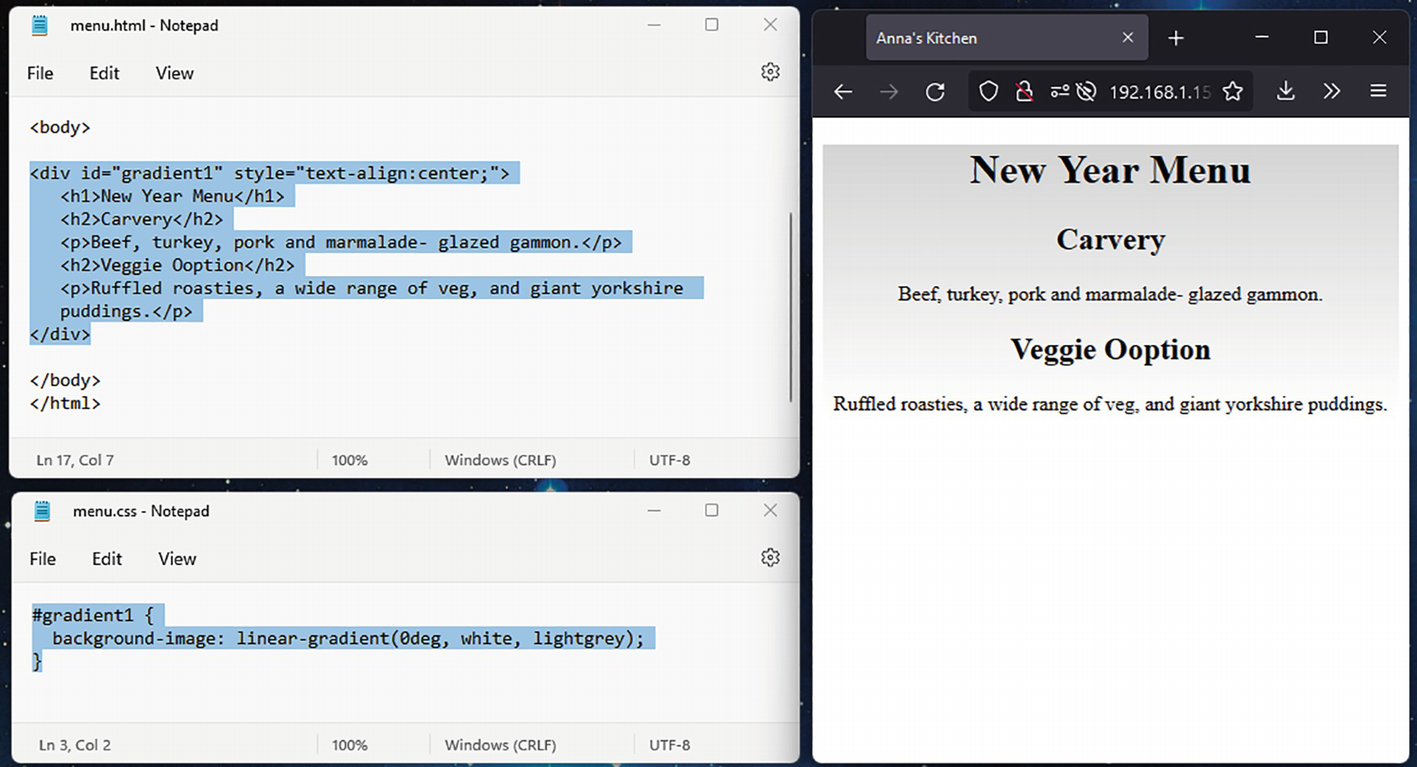Viewport: 1417px width, 767px height.
Task: Click Windows (CRLF) in menu.css status bar
Action: pyautogui.click(x=500, y=746)
